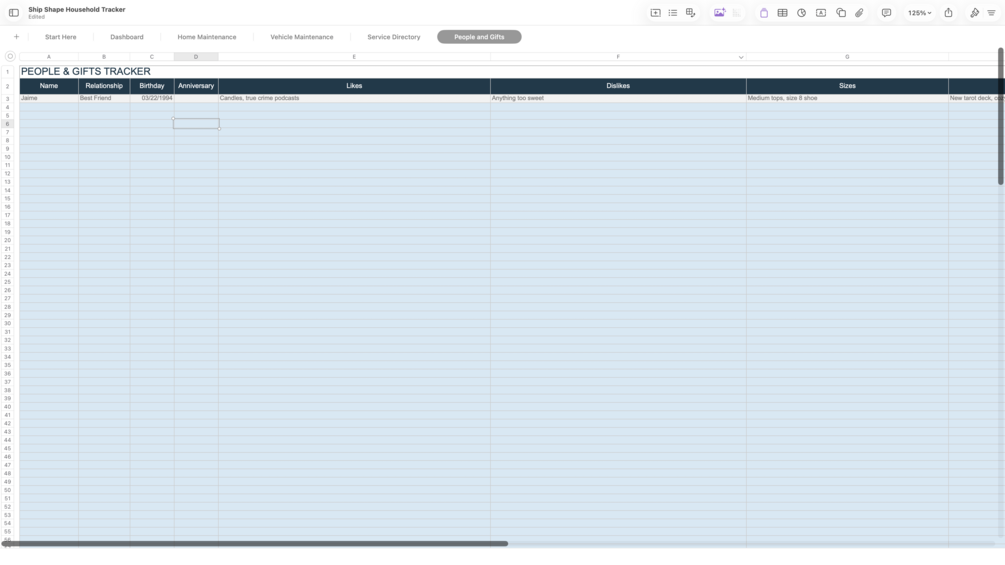Select column B header
The height and width of the screenshot is (565, 1005).
point(104,57)
